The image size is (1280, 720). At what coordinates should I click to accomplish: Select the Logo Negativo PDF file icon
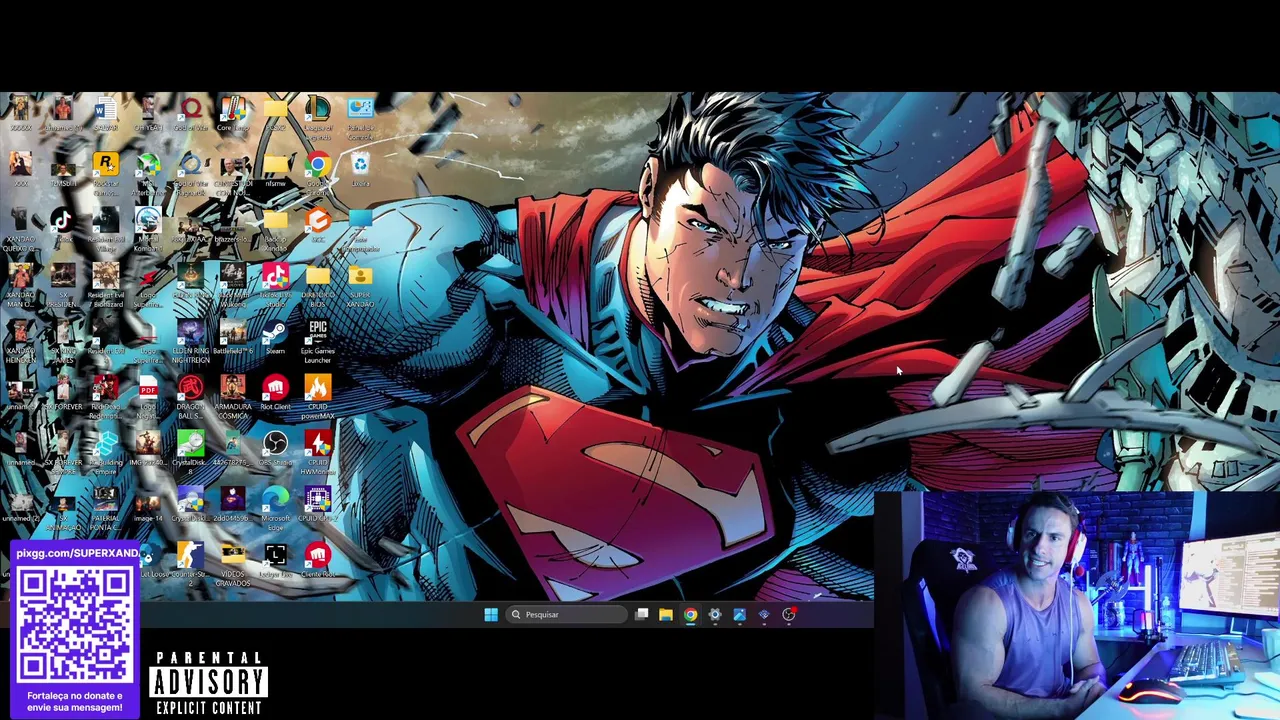[x=148, y=396]
